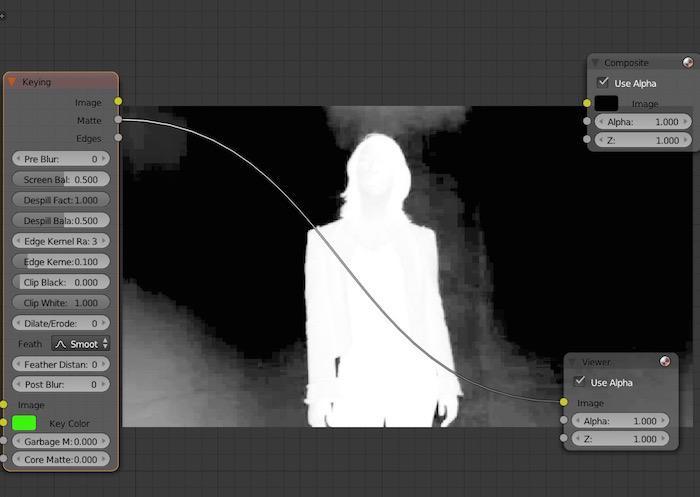Click the Keying Matte output socket
The width and height of the screenshot is (700, 497).
click(x=118, y=119)
